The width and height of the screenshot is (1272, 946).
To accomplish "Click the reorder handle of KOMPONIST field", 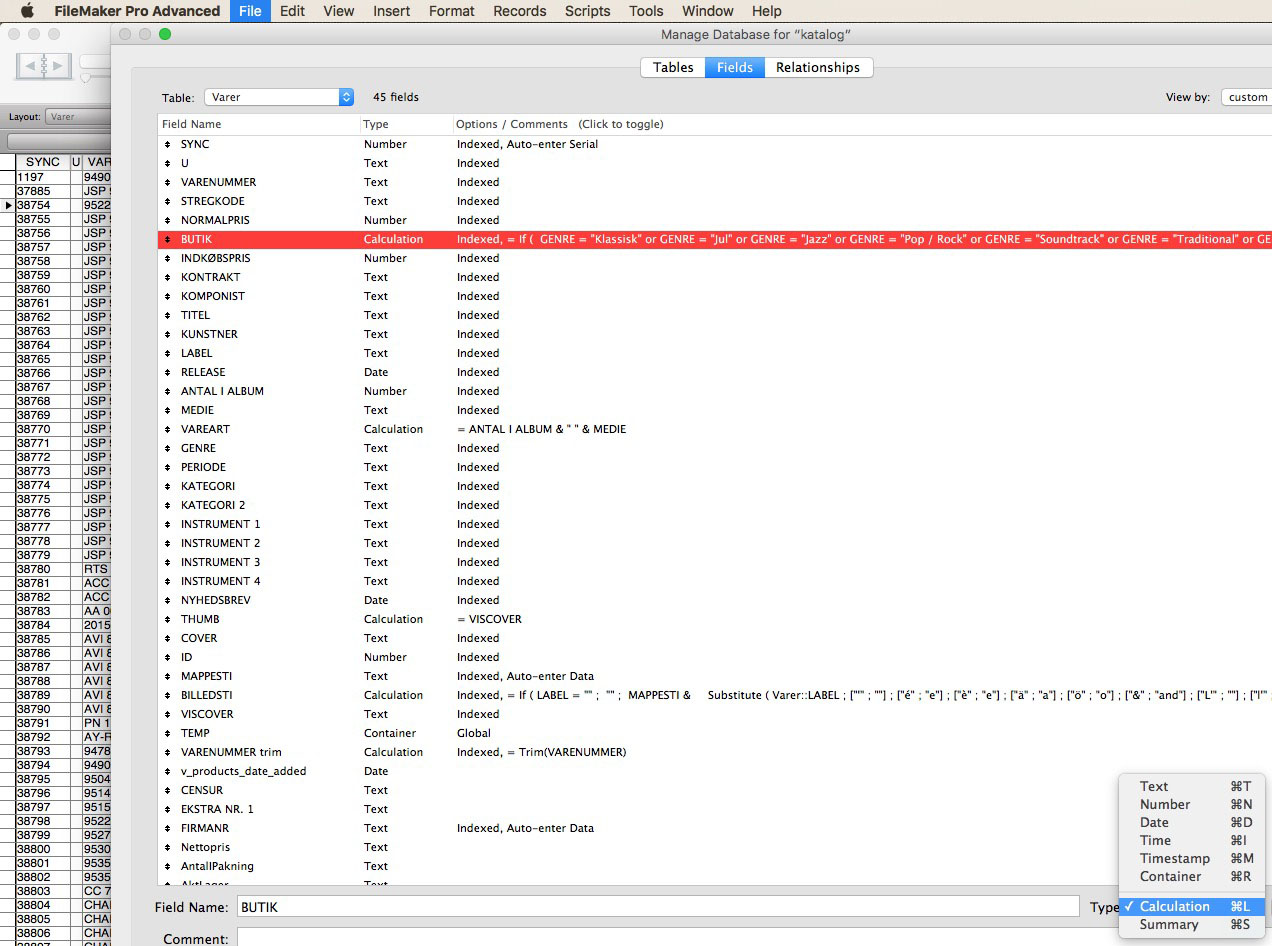I will (168, 296).
